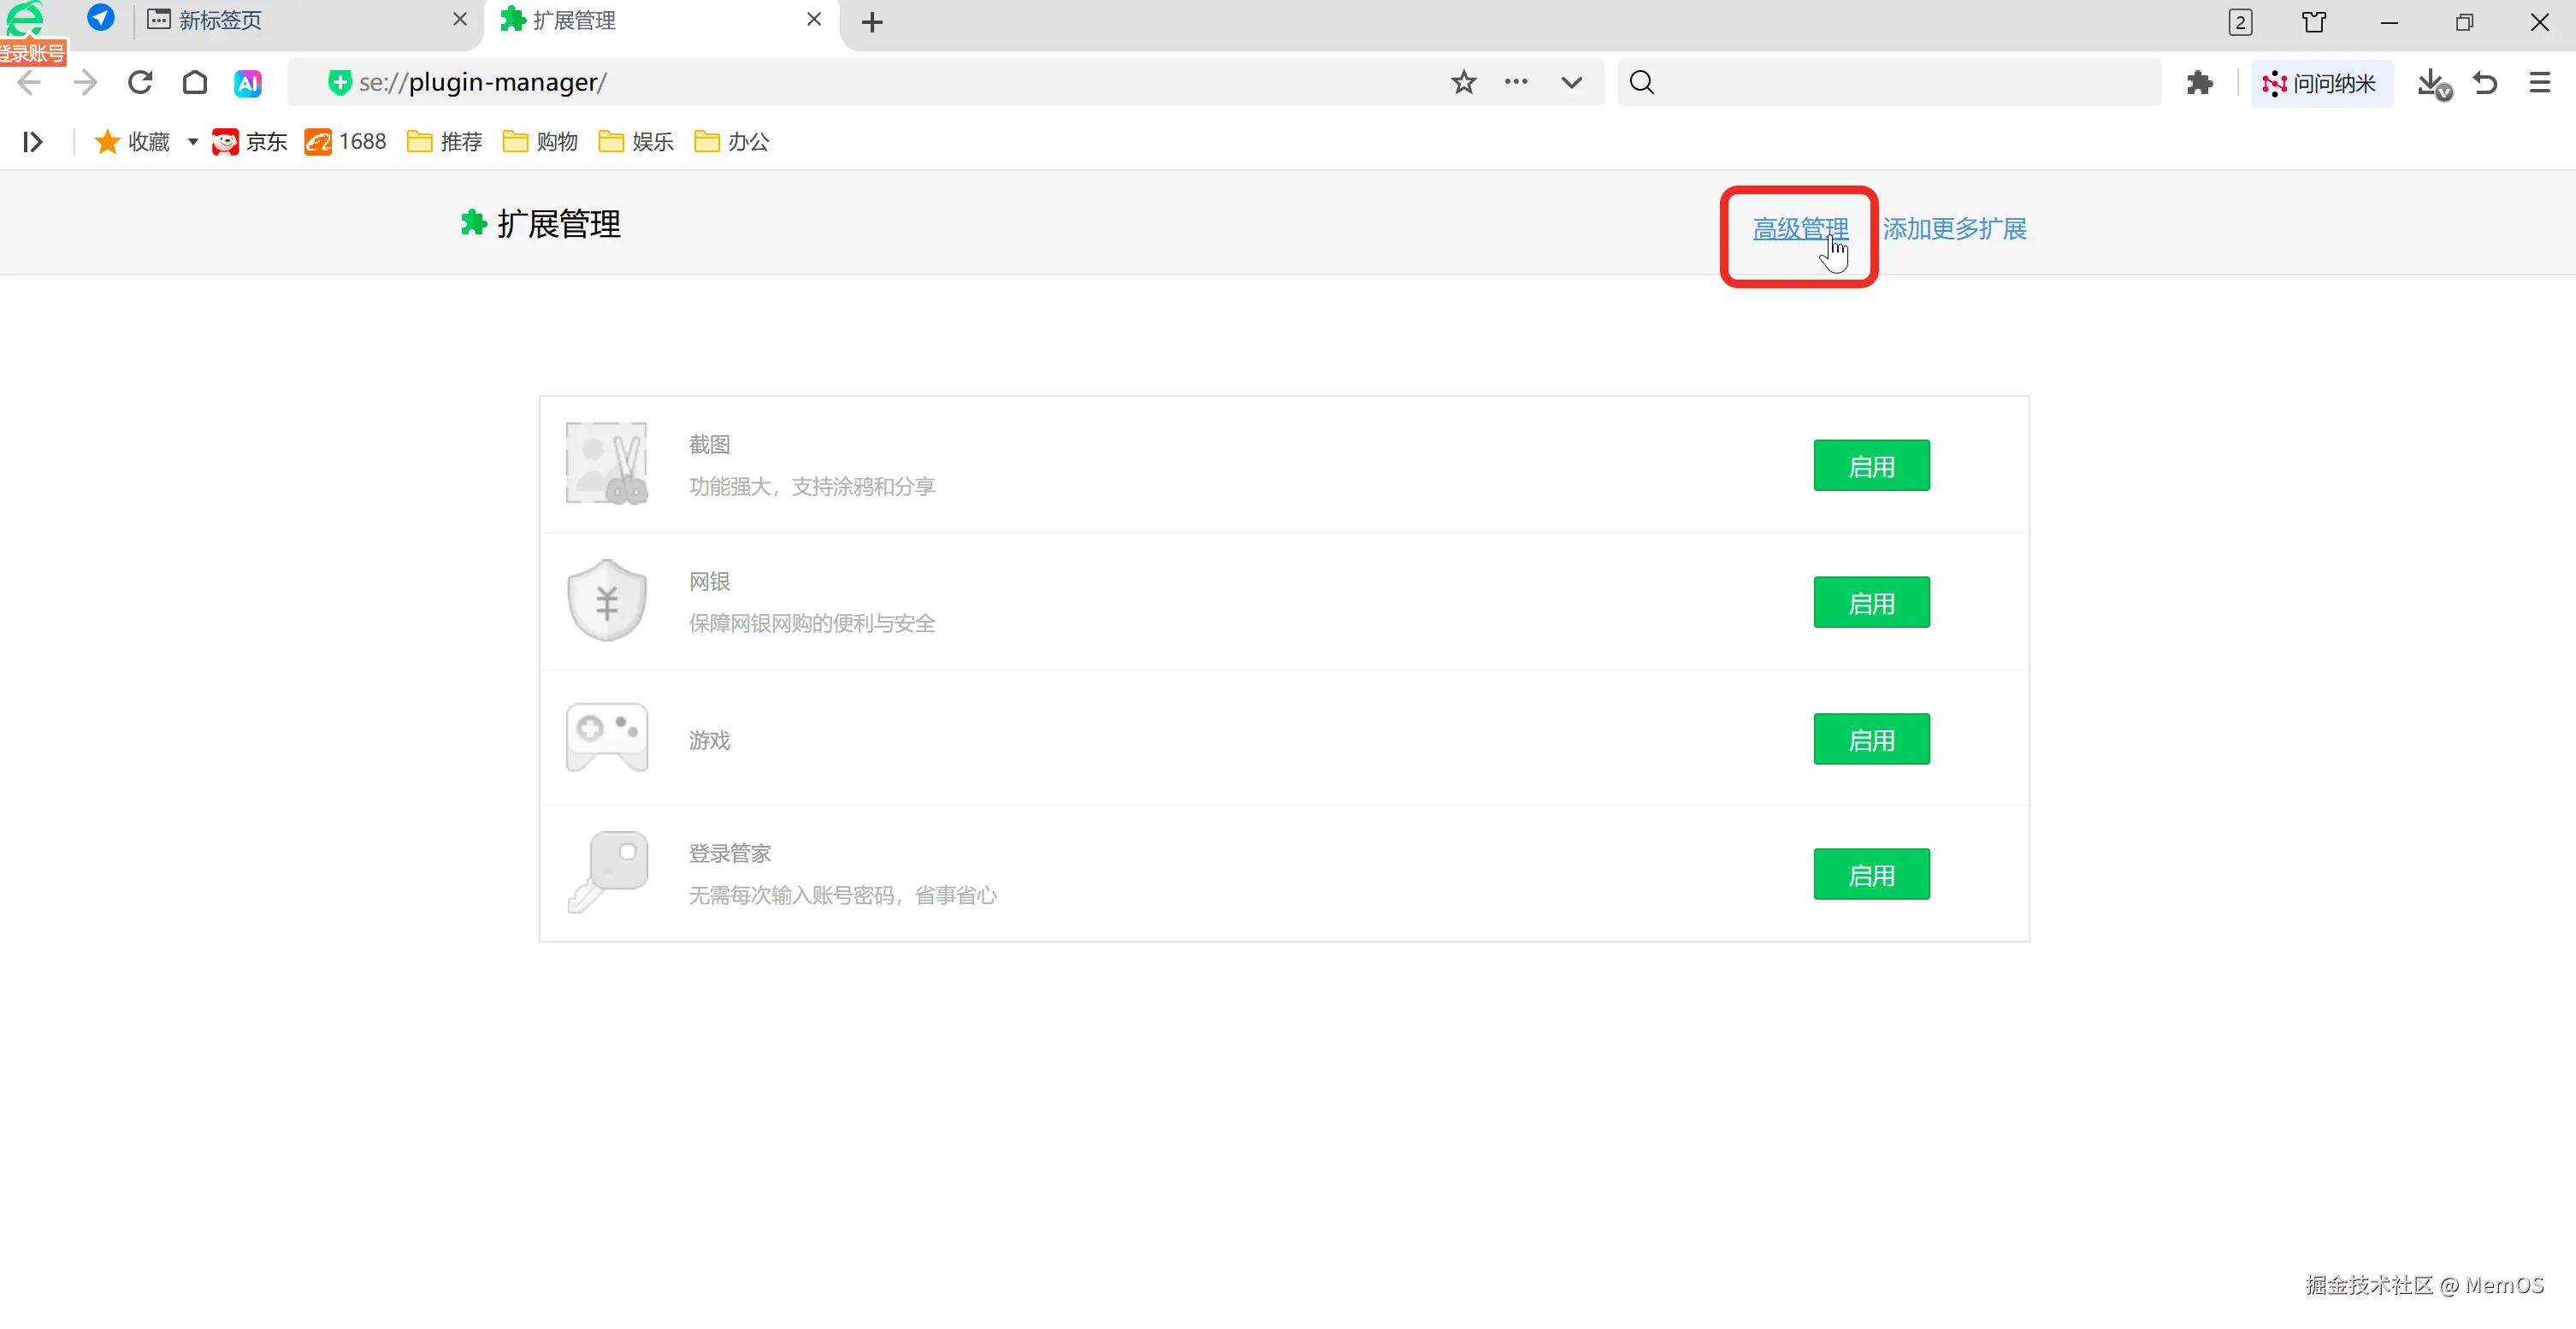Select the 扩展管理 tab
Viewport: 2576px width, 1329px height.
click(660, 20)
